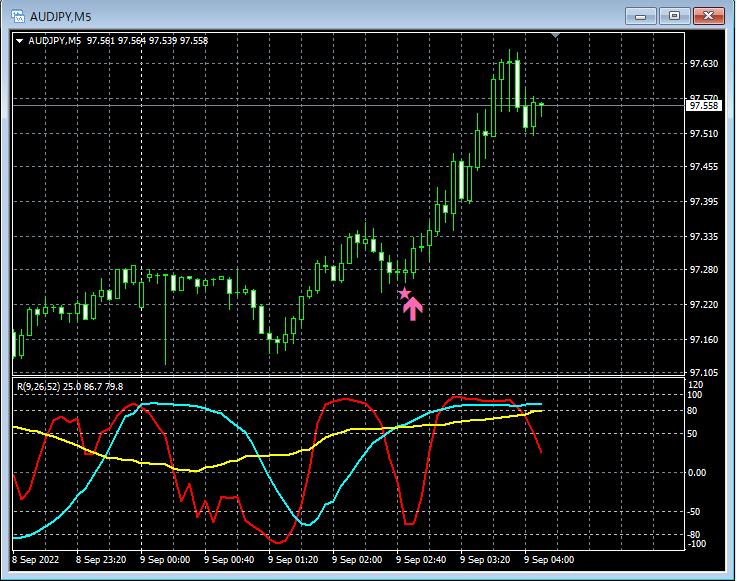This screenshot has height=581, width=737.
Task: Click the indicator scale value 80
Action: coord(692,411)
